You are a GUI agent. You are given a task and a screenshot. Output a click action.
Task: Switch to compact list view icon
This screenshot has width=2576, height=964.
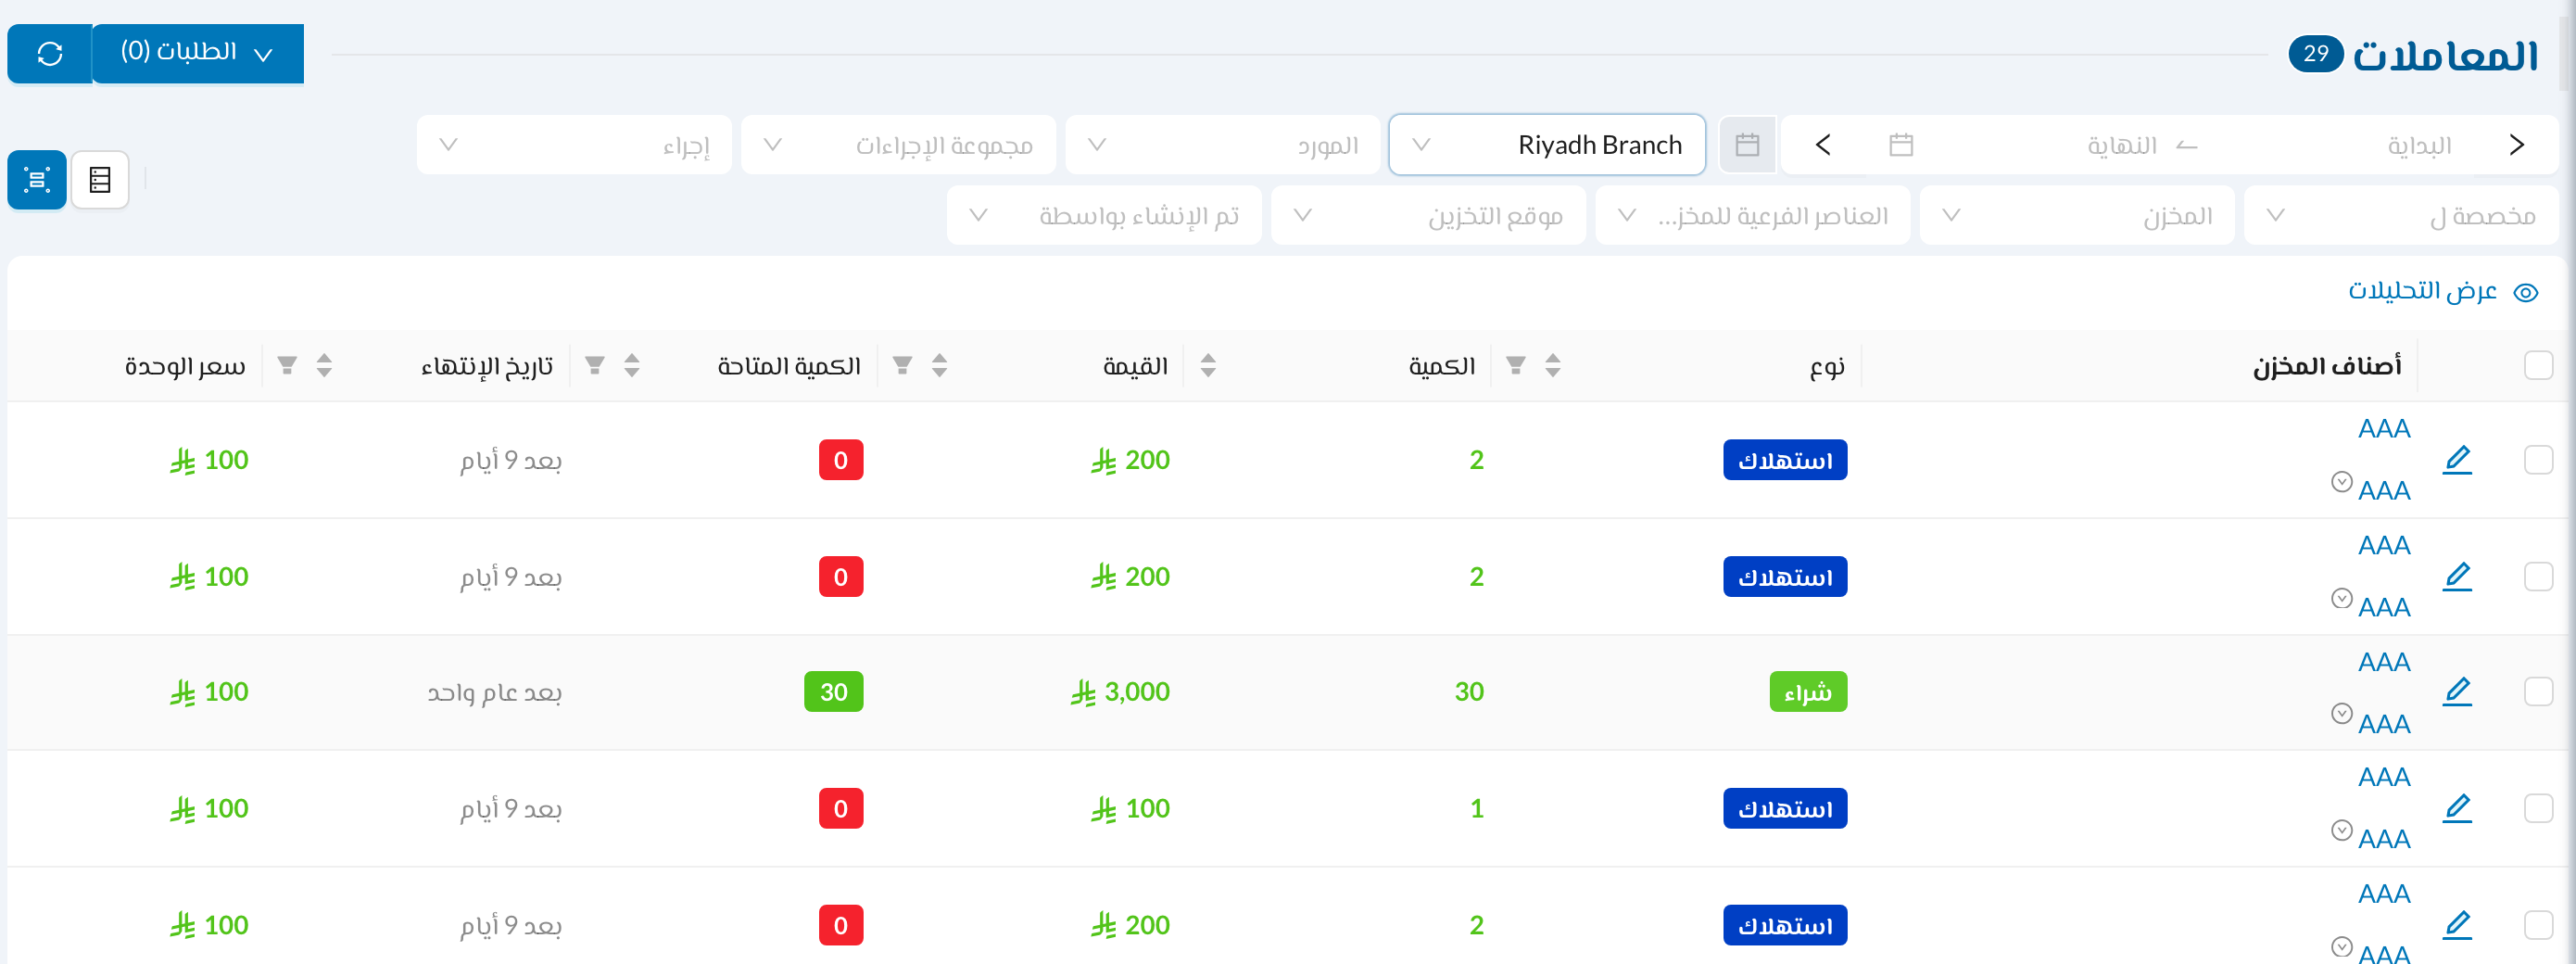100,180
